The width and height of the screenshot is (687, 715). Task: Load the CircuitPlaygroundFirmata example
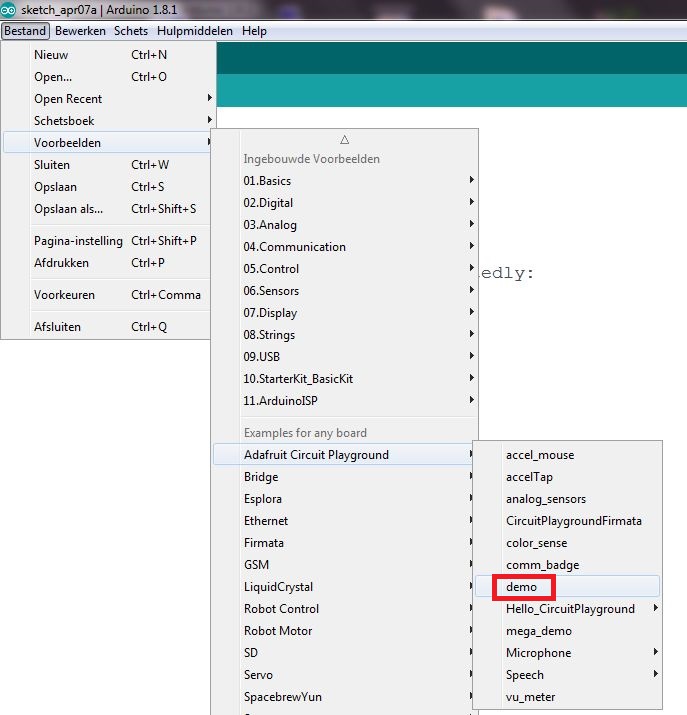coord(567,521)
